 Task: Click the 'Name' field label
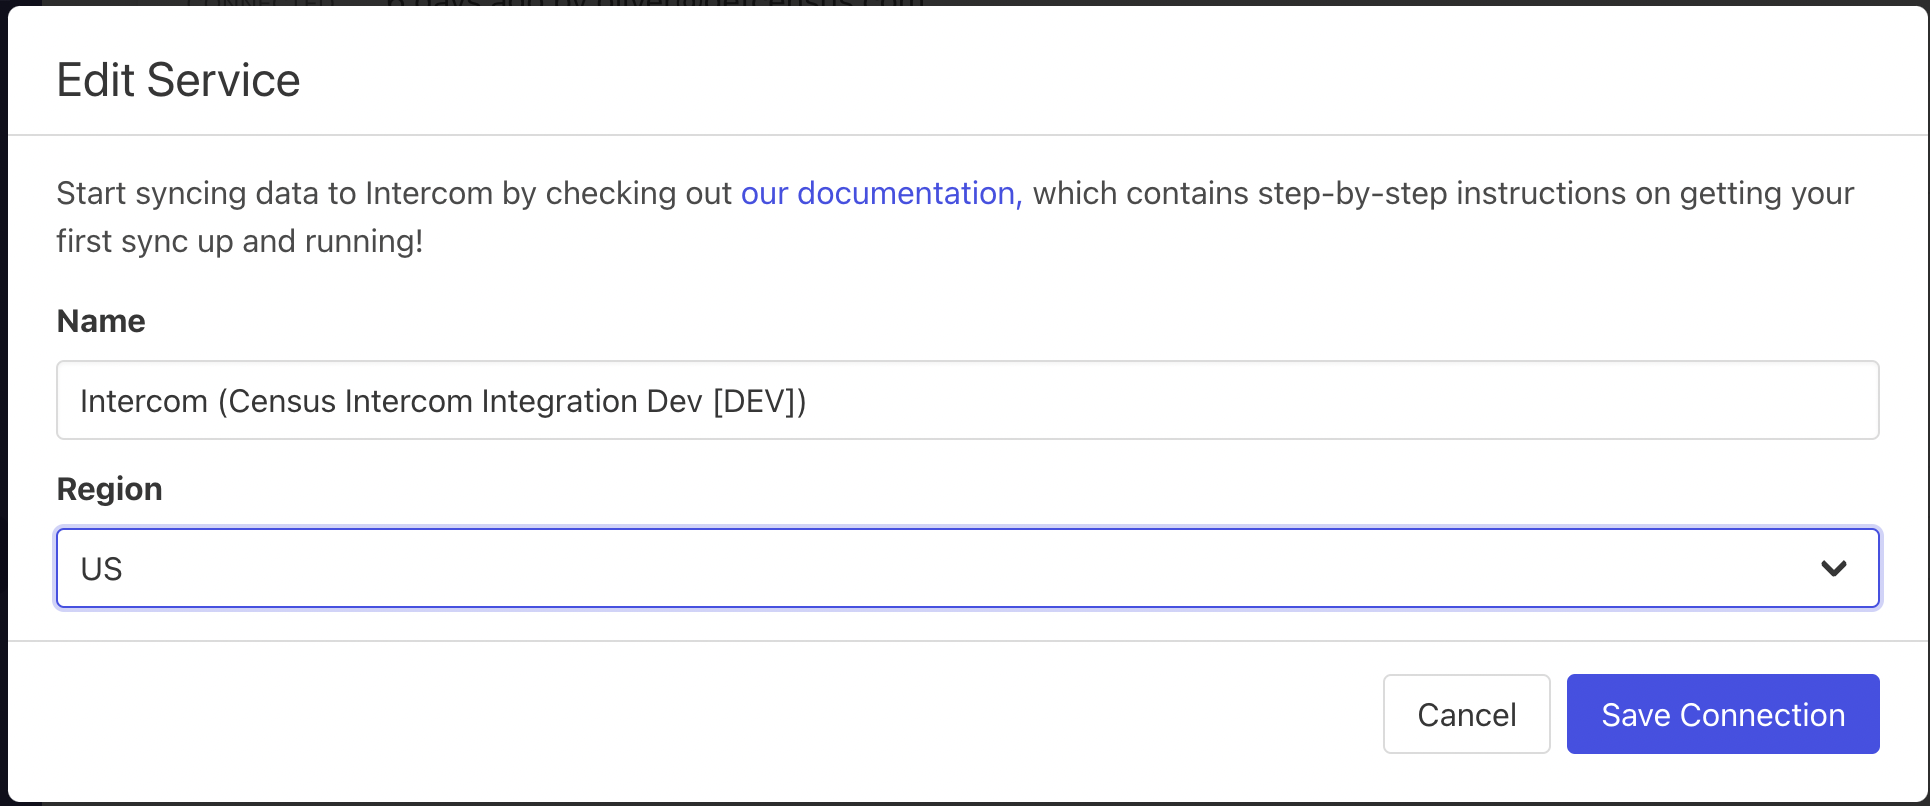pyautogui.click(x=101, y=321)
